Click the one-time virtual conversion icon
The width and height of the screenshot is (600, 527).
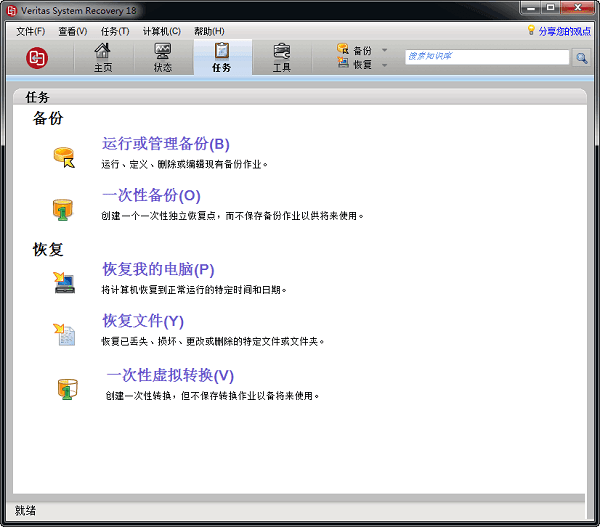point(67,389)
